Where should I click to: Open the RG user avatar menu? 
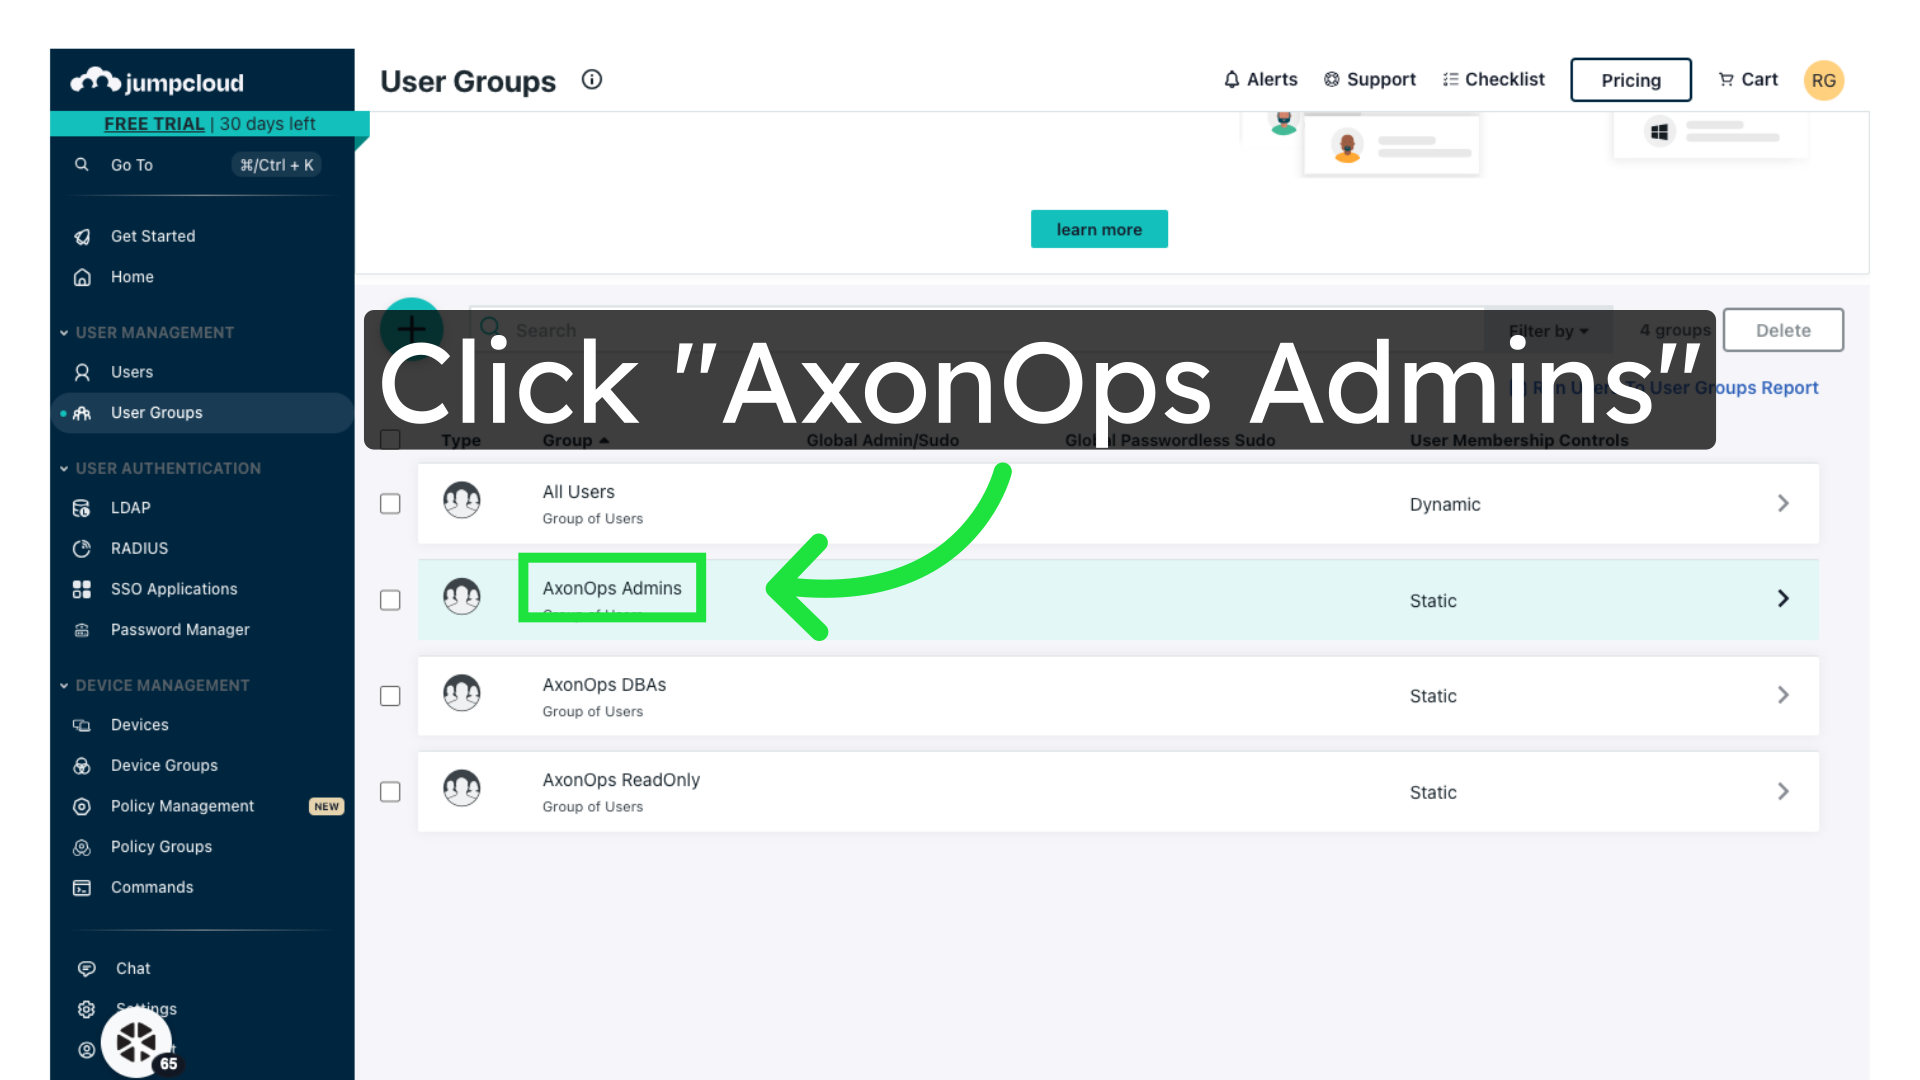(1823, 81)
